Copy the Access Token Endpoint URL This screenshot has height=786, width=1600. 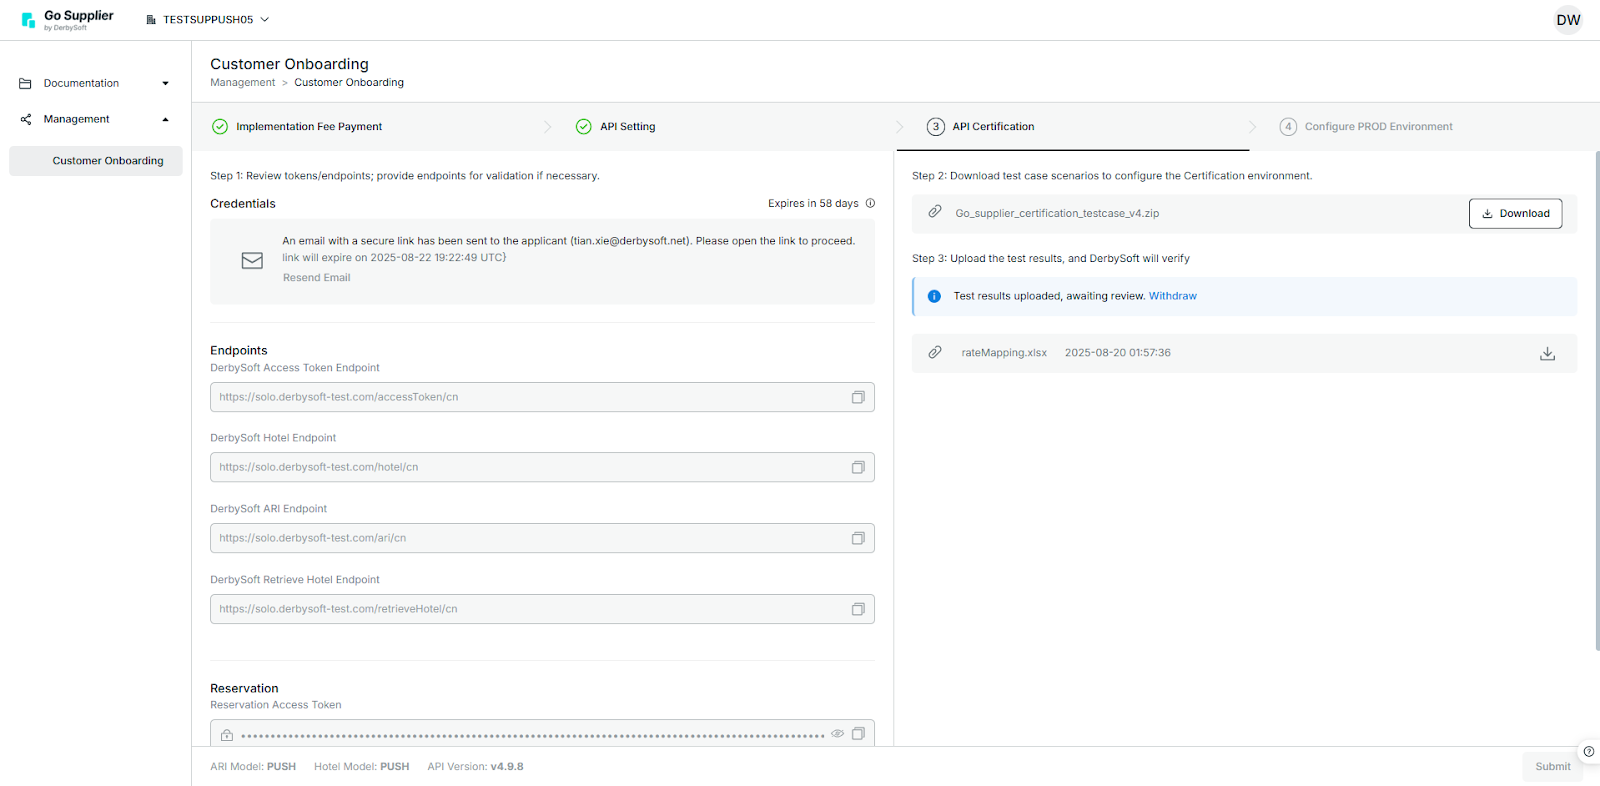(x=858, y=397)
